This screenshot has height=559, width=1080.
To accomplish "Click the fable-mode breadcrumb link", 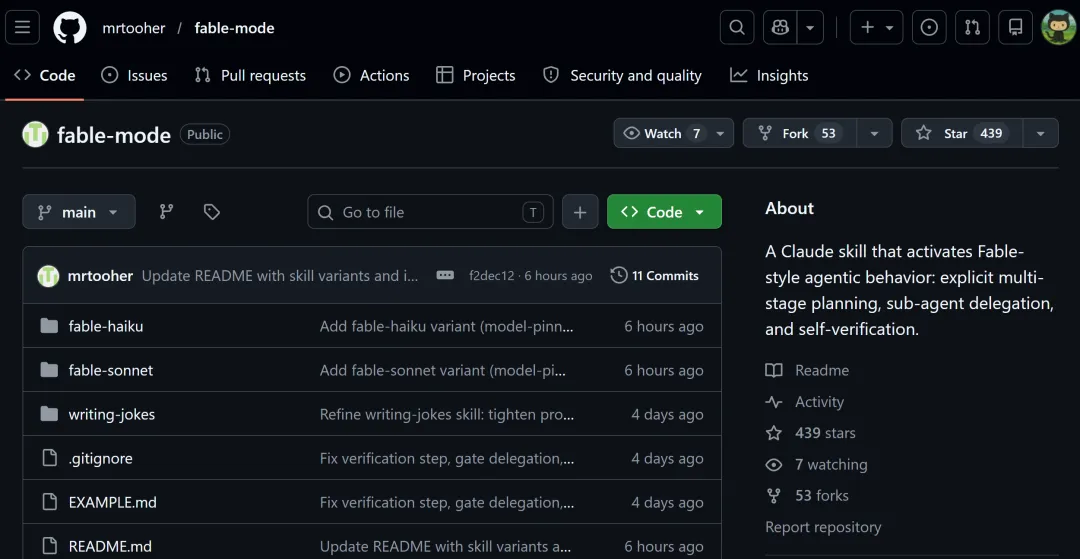I will (x=234, y=28).
